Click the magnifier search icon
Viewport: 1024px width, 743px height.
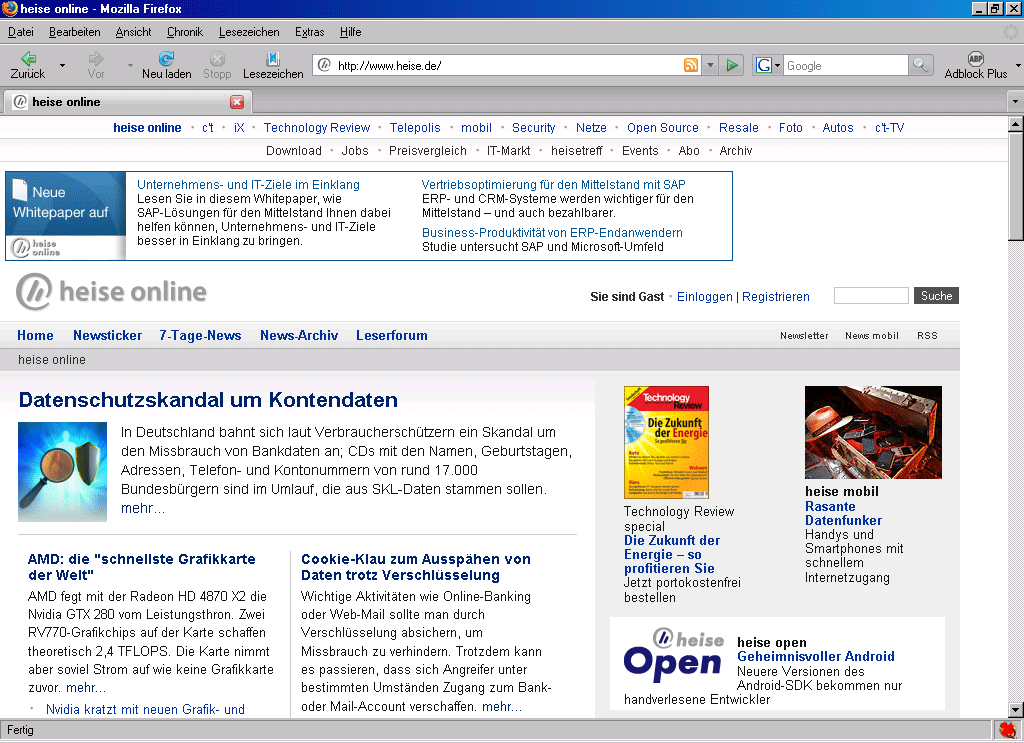(920, 65)
